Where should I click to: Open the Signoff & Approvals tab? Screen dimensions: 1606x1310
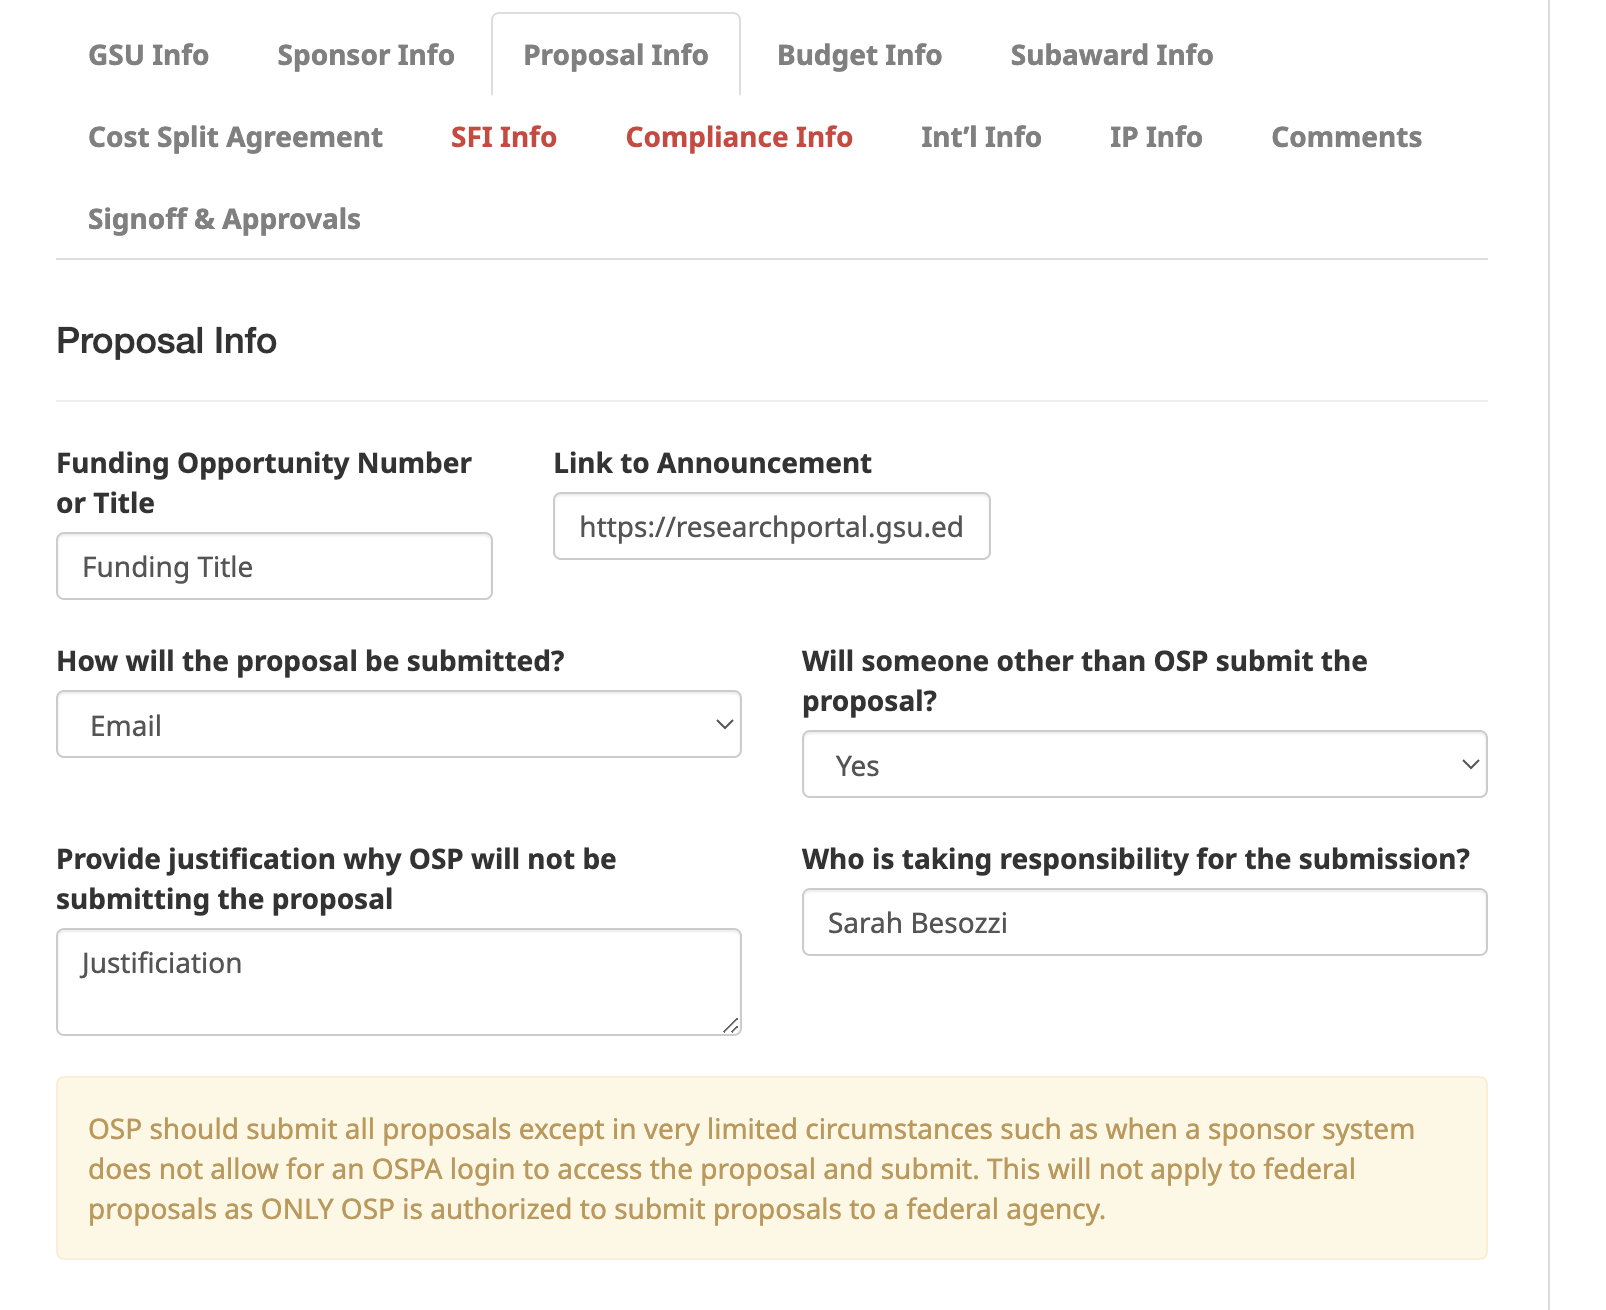tap(224, 219)
